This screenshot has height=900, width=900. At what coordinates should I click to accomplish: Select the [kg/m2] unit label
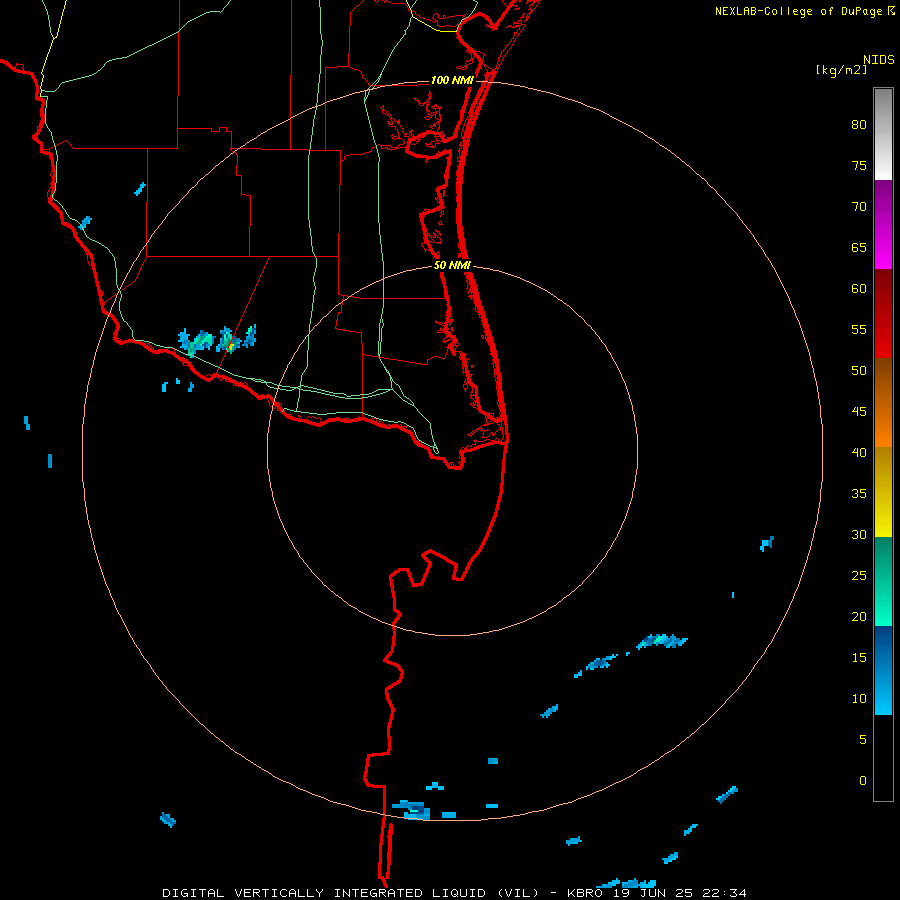[x=841, y=70]
